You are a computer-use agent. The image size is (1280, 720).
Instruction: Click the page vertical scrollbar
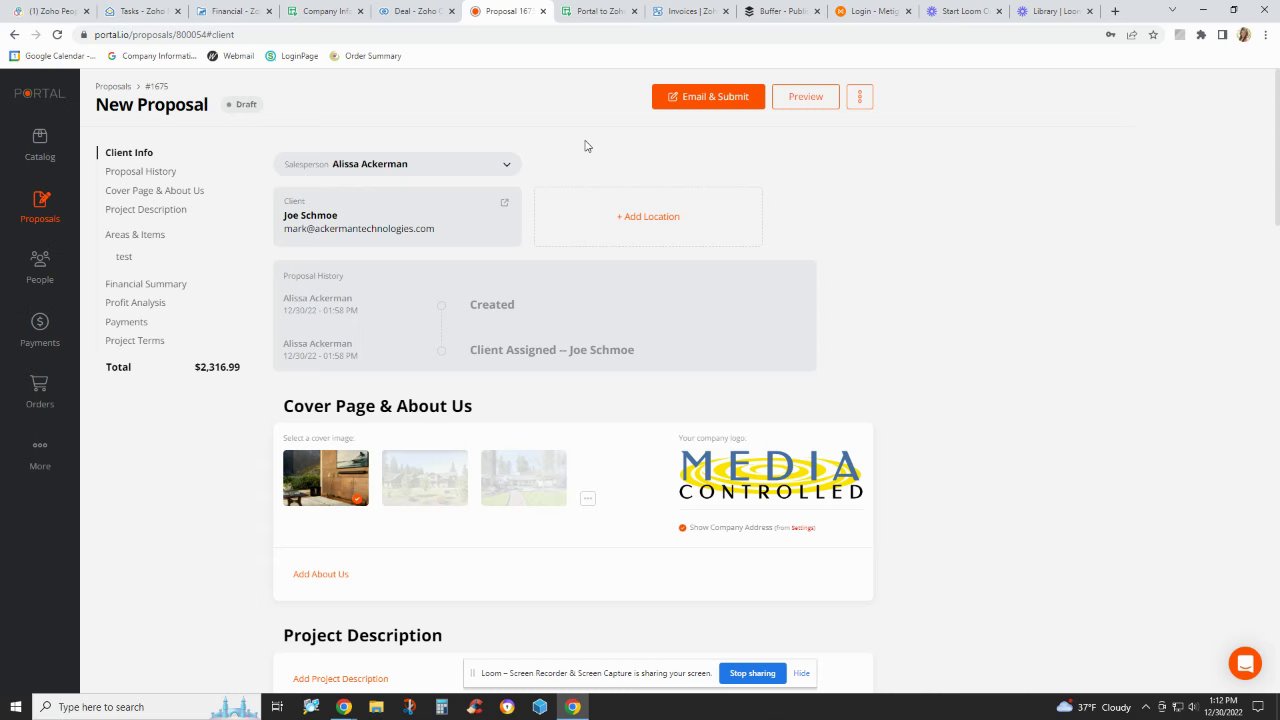coord(1275,148)
